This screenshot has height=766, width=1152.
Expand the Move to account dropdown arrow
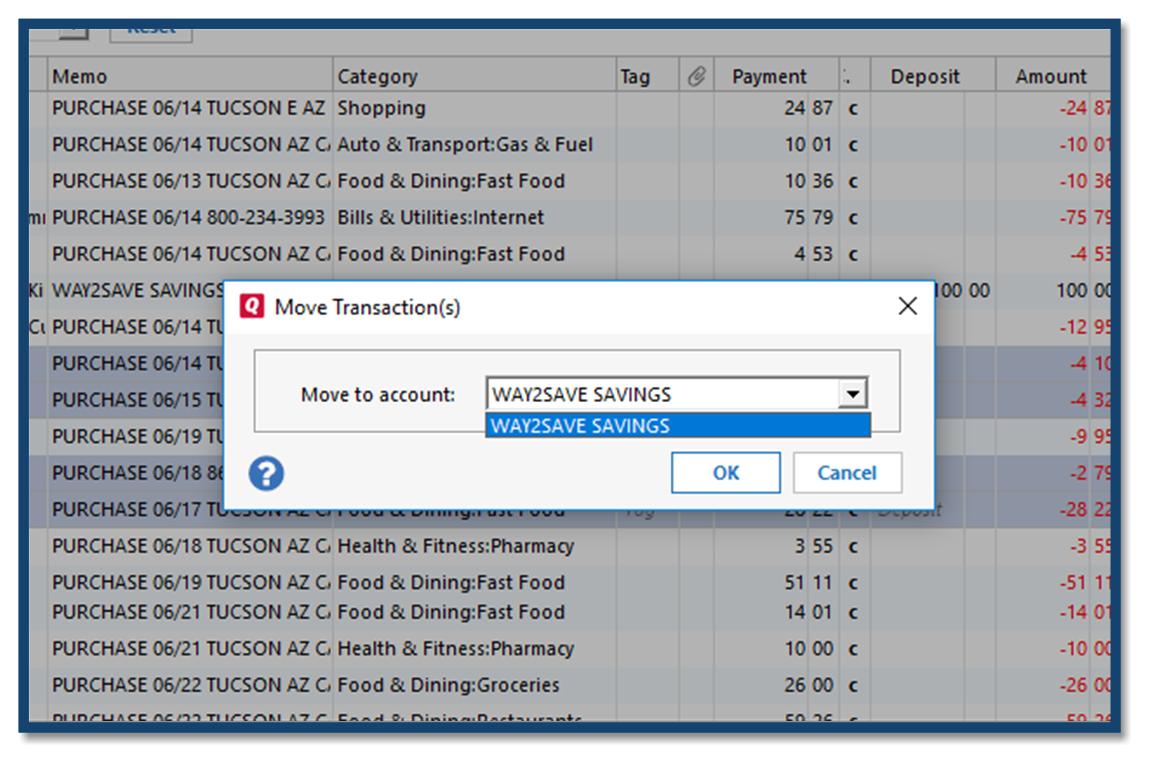pyautogui.click(x=852, y=394)
